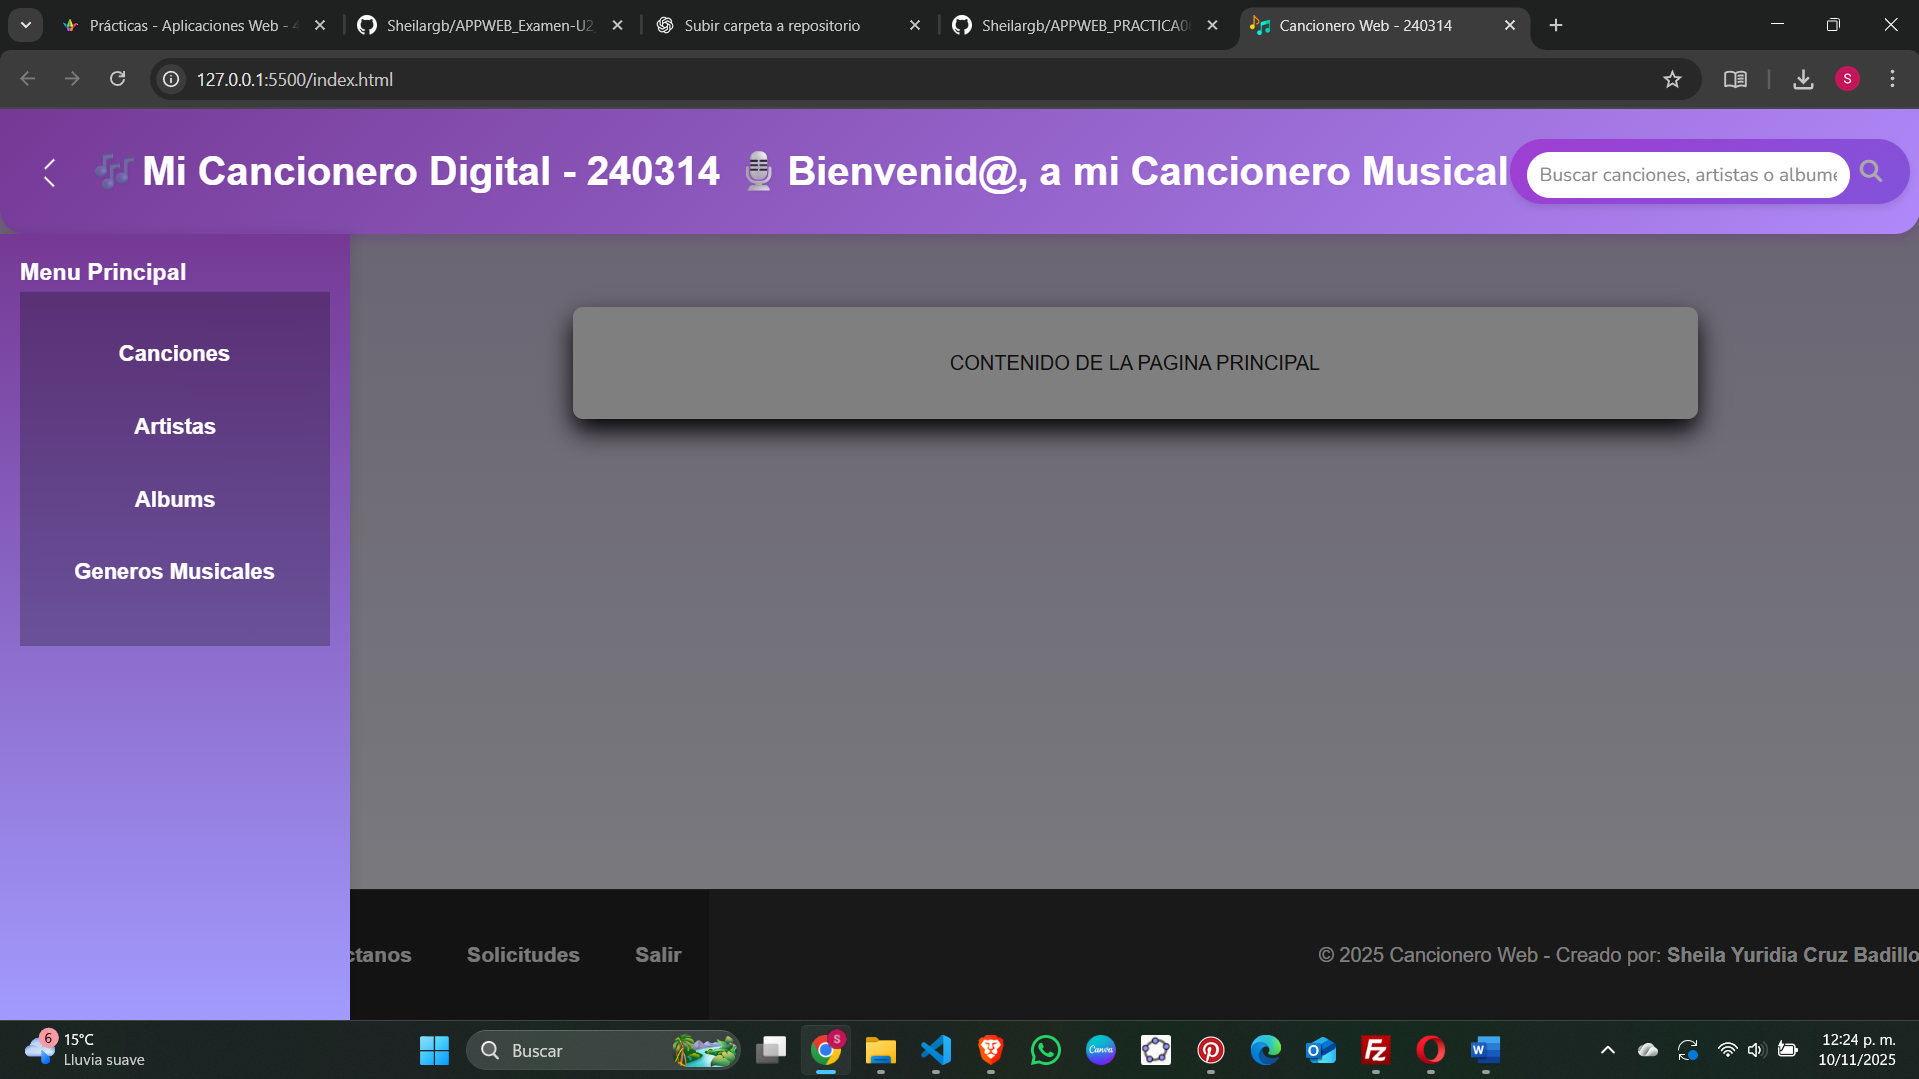Open Visual Studio Code from taskbar
Screen dimensions: 1919x1079
point(936,1050)
